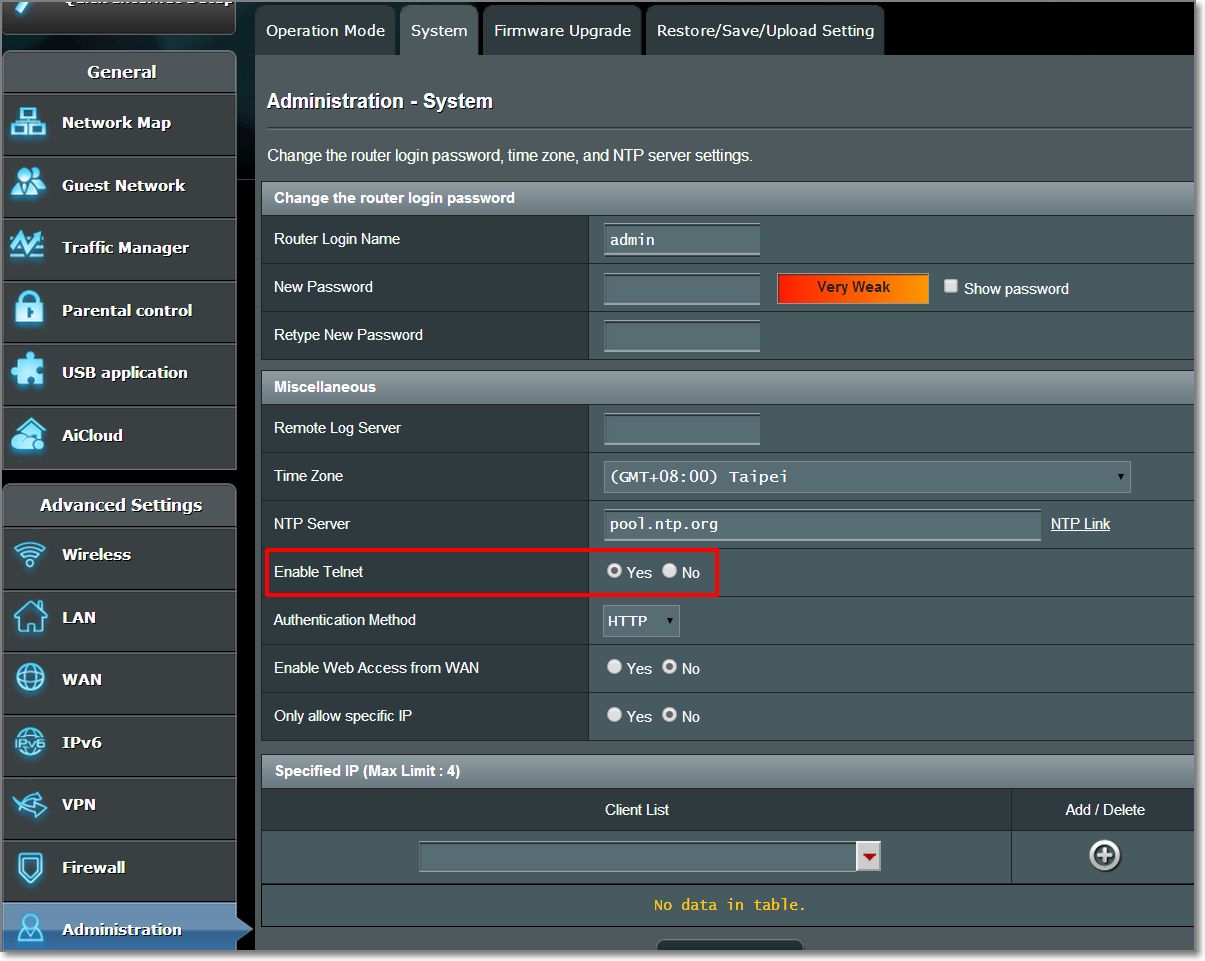This screenshot has height=961, width=1205.
Task: Click the LAN house icon
Action: point(30,617)
